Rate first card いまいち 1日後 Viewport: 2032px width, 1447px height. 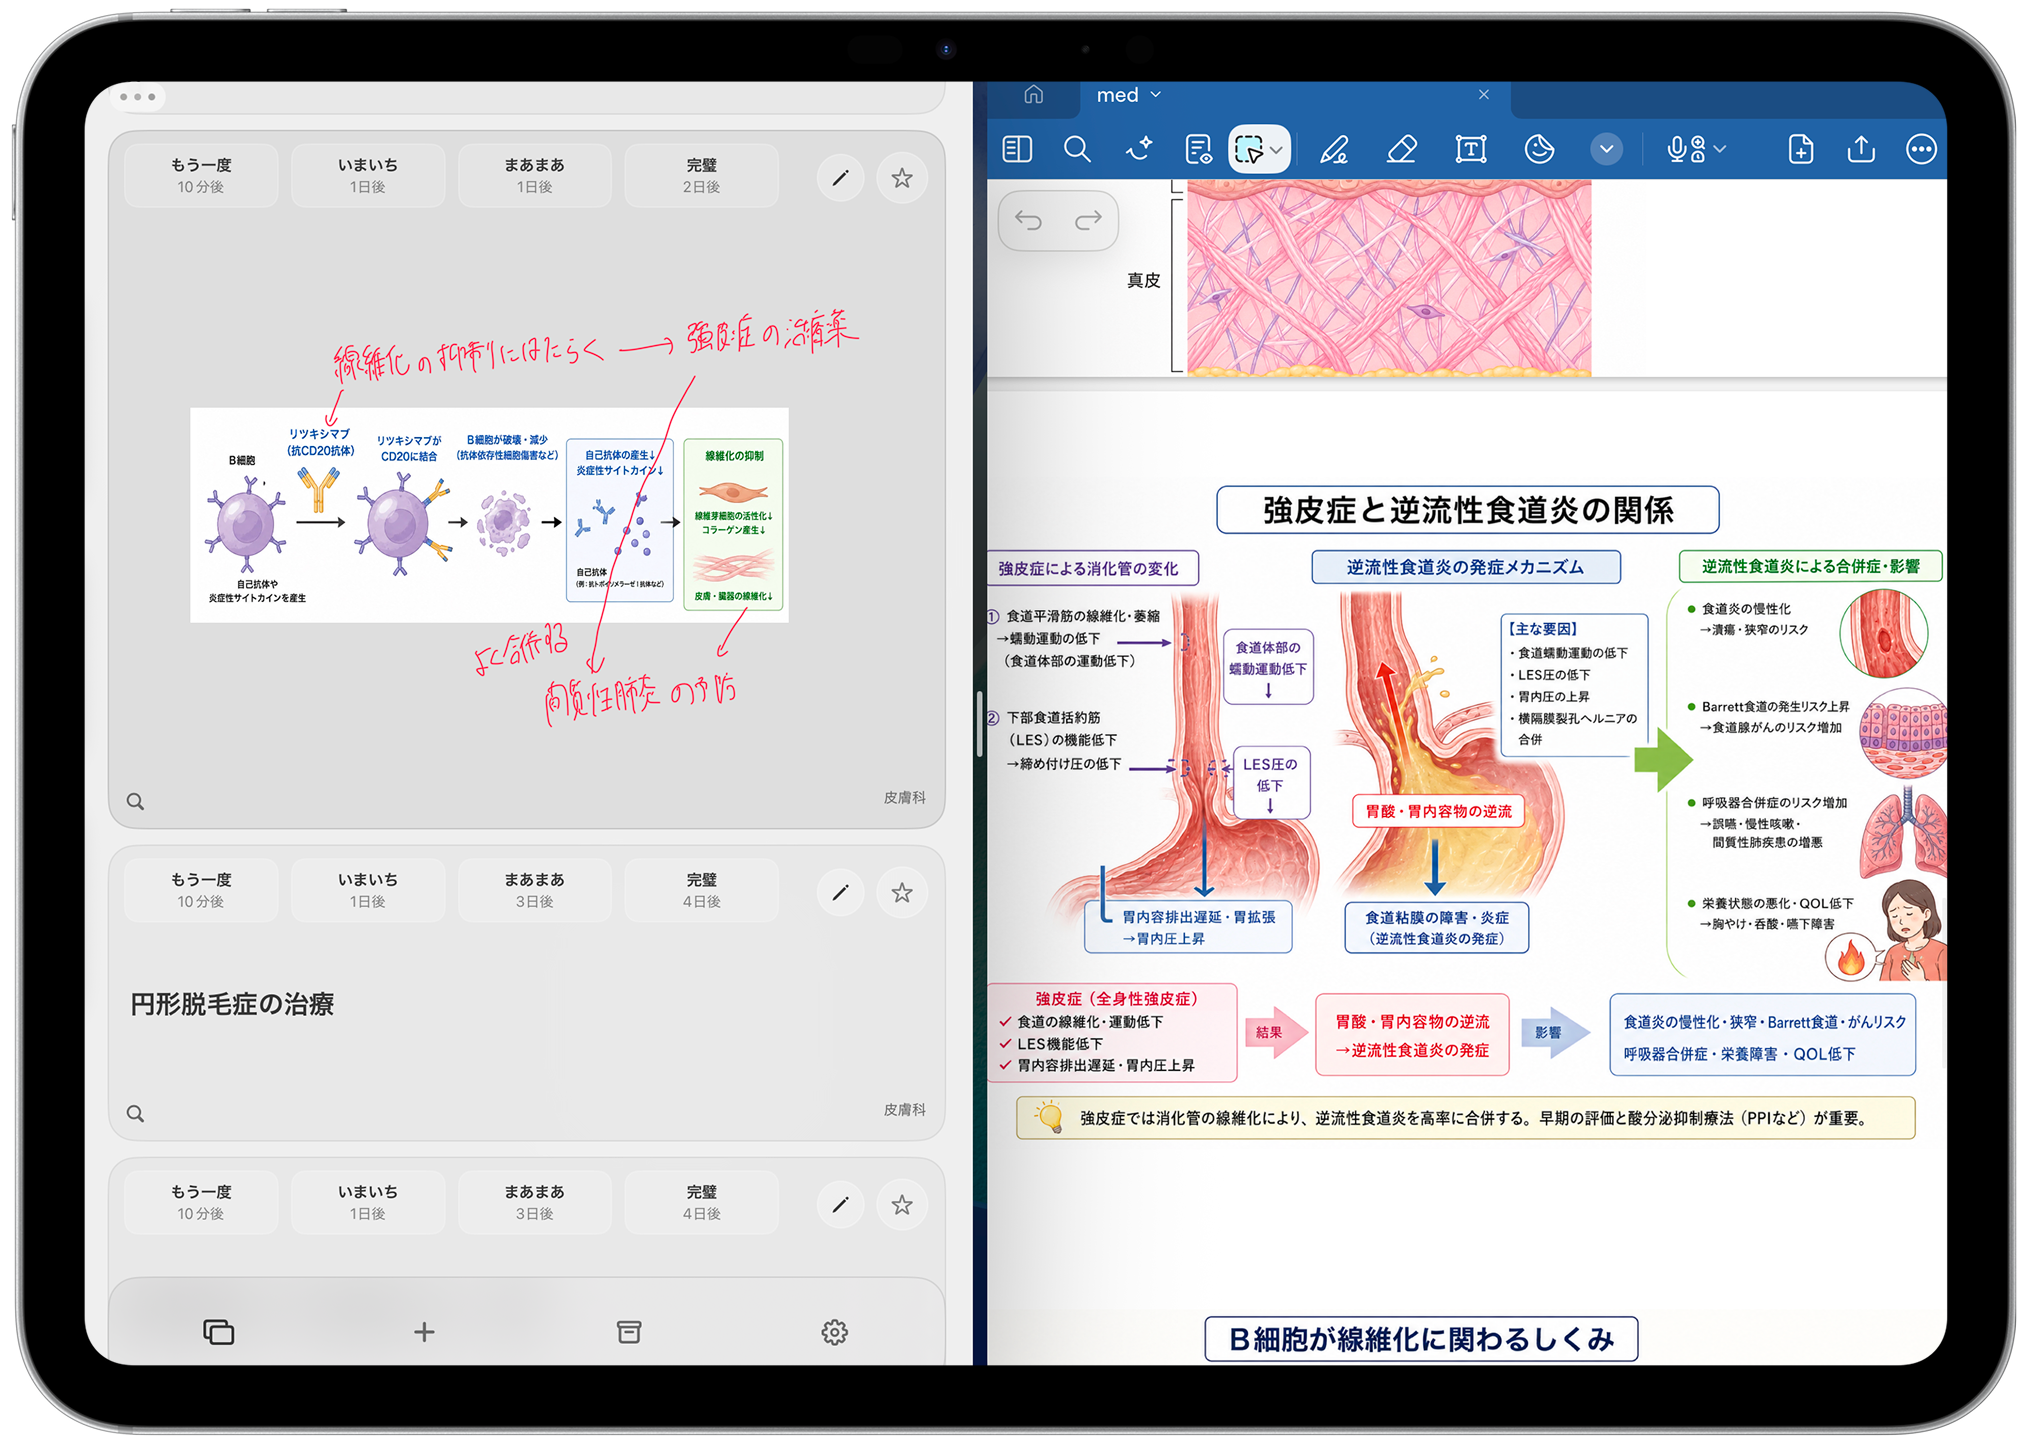pos(368,175)
